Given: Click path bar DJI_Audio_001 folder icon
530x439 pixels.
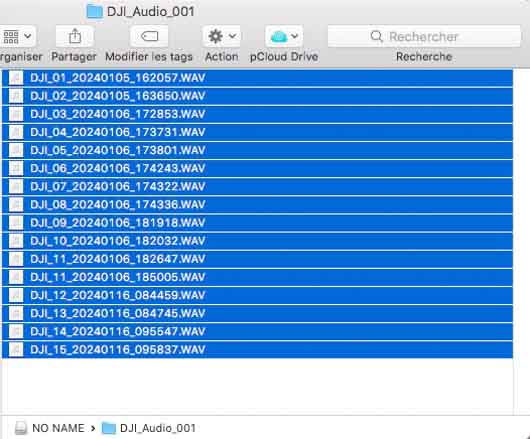Looking at the screenshot, I should click(109, 428).
